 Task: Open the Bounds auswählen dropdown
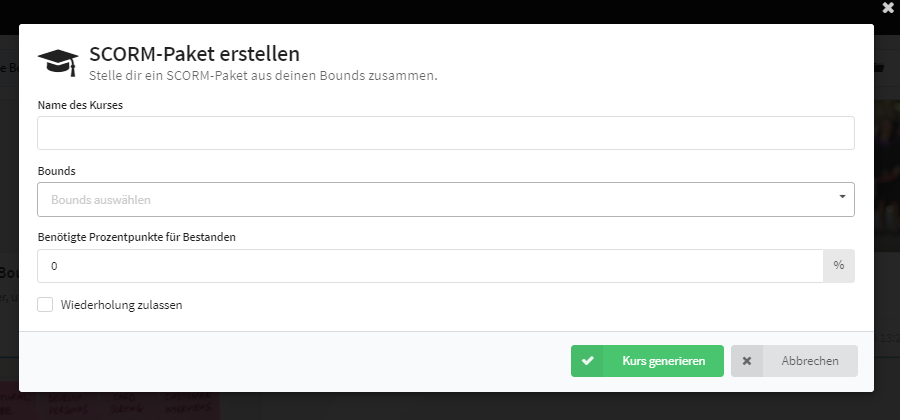point(446,200)
